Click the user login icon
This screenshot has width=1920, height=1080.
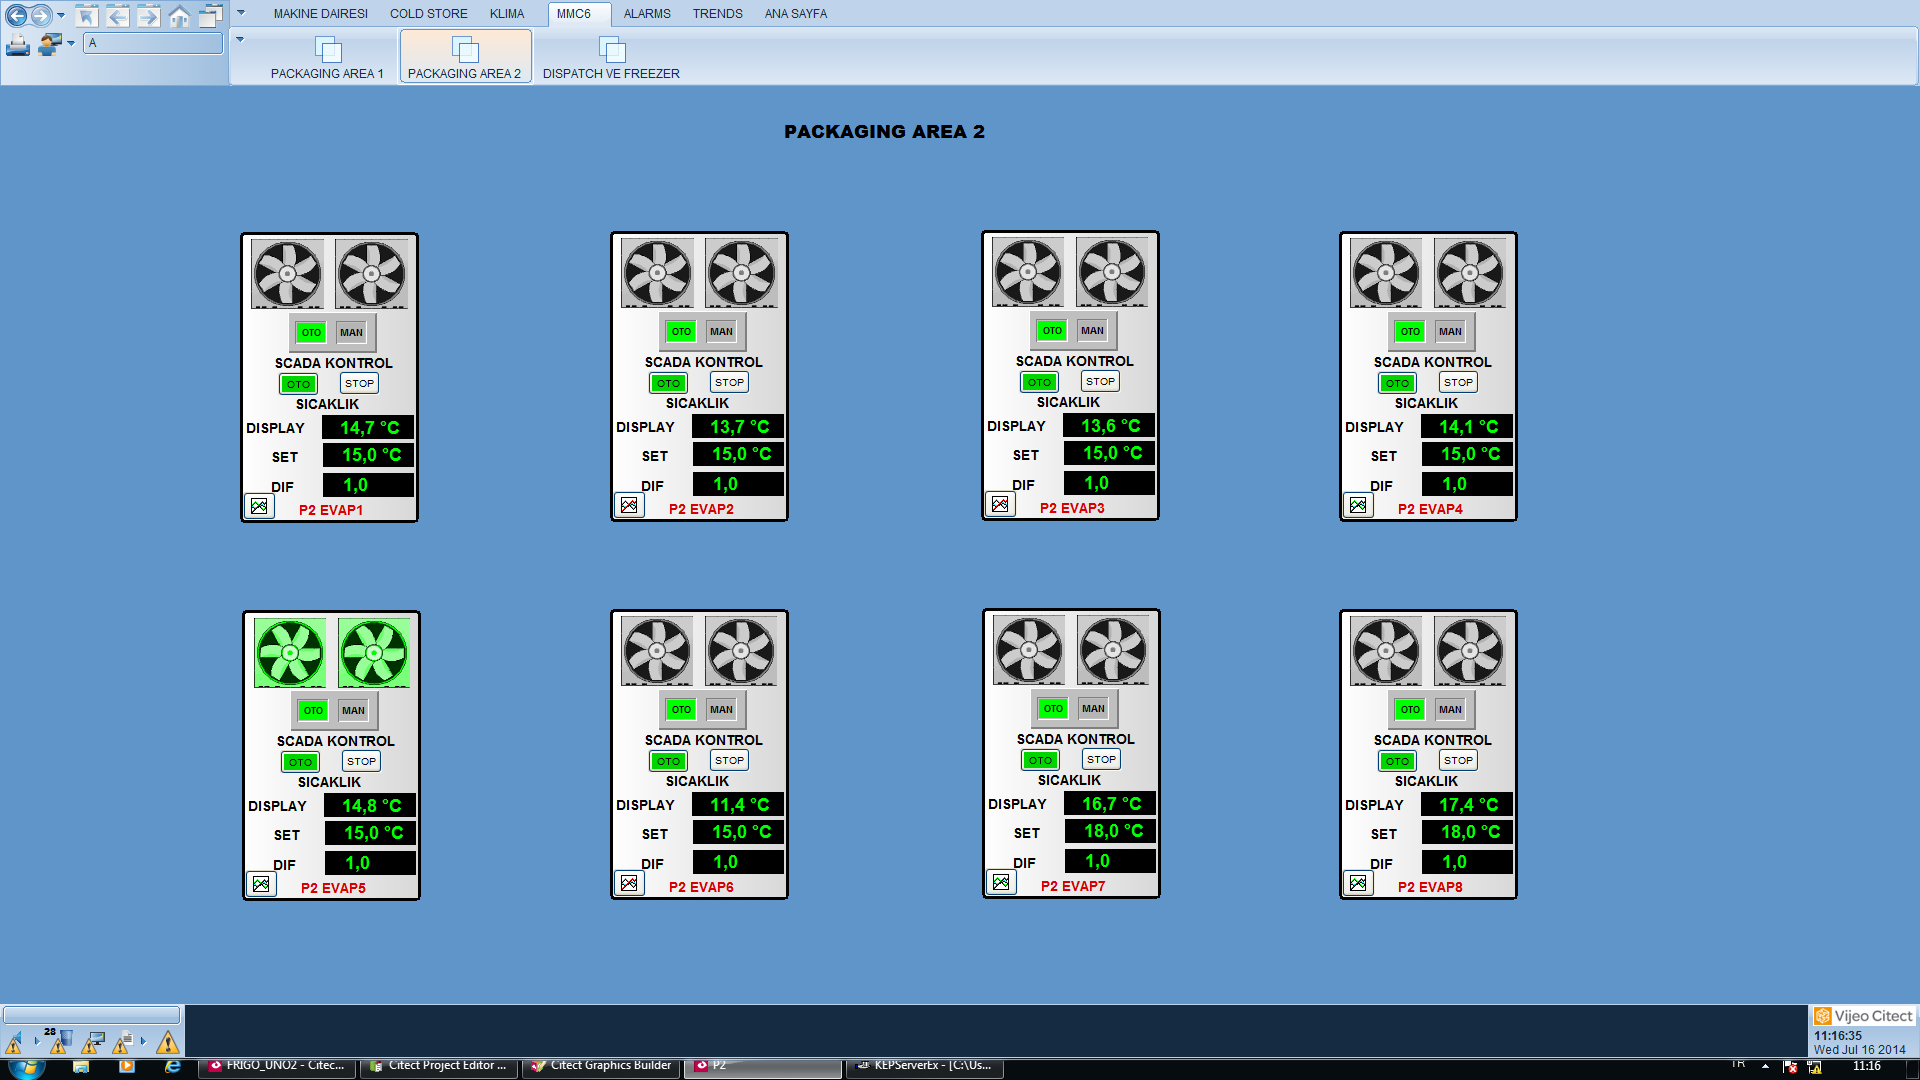point(49,45)
